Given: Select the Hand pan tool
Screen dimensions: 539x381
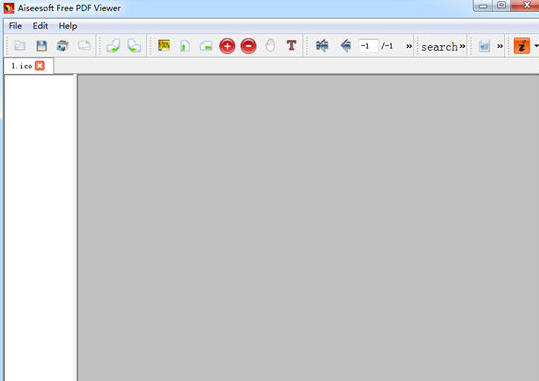Looking at the screenshot, I should coord(270,45).
